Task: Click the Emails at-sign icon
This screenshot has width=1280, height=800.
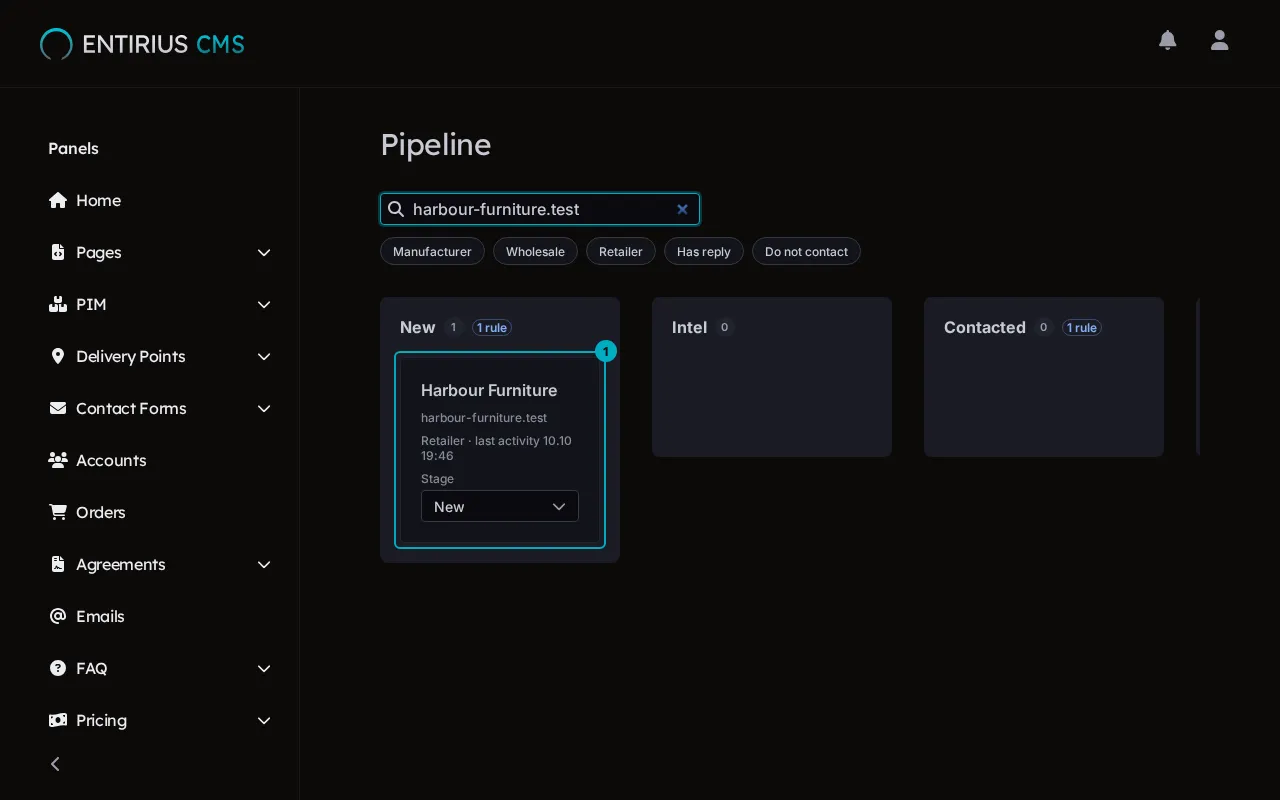Action: tap(58, 616)
